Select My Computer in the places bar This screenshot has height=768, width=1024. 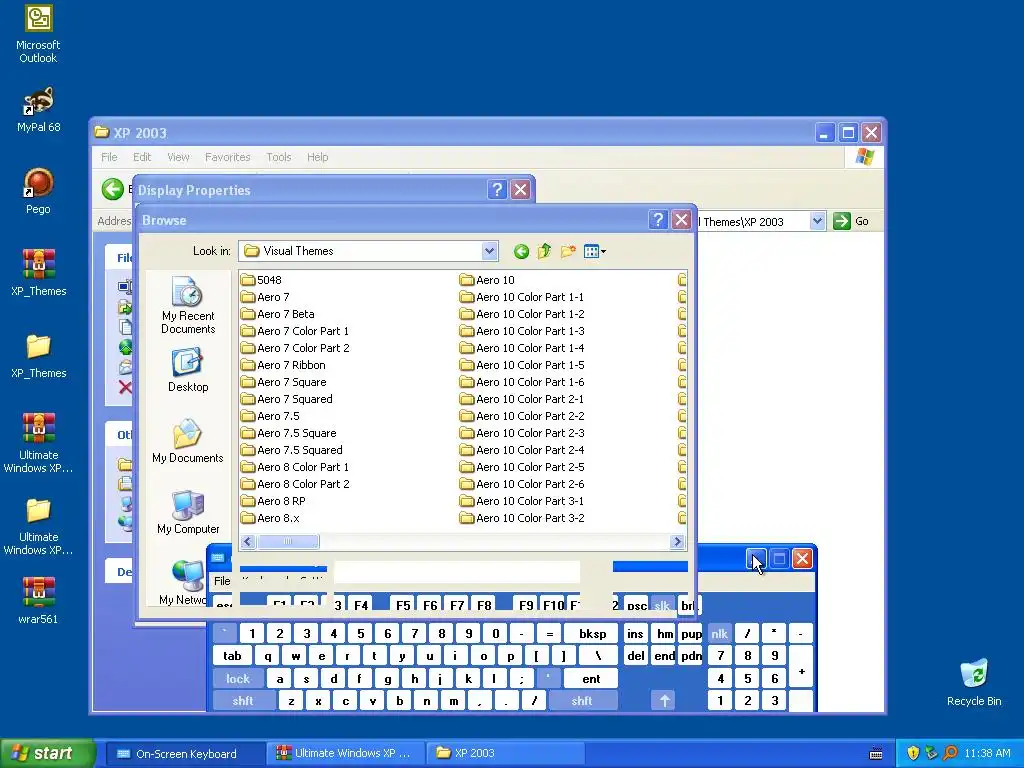point(188,512)
